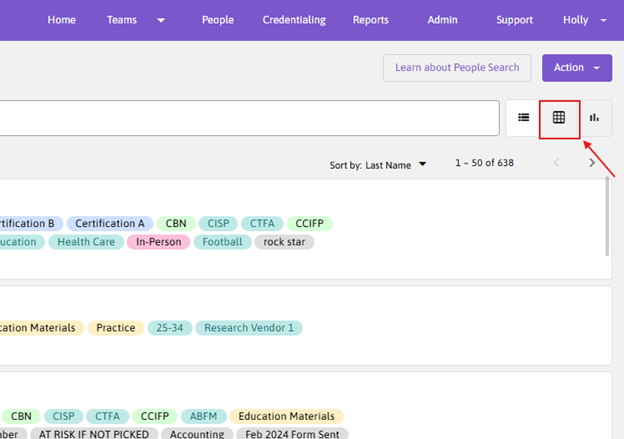Go to previous page of results
624x439 pixels.
pos(556,163)
